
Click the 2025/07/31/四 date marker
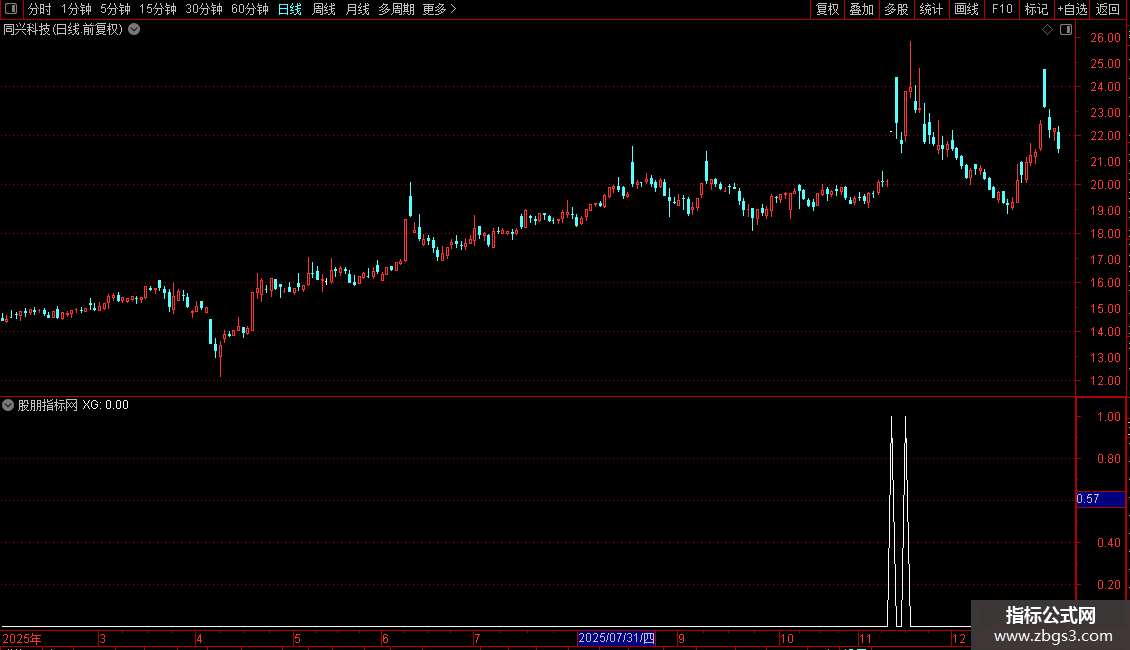click(616, 638)
